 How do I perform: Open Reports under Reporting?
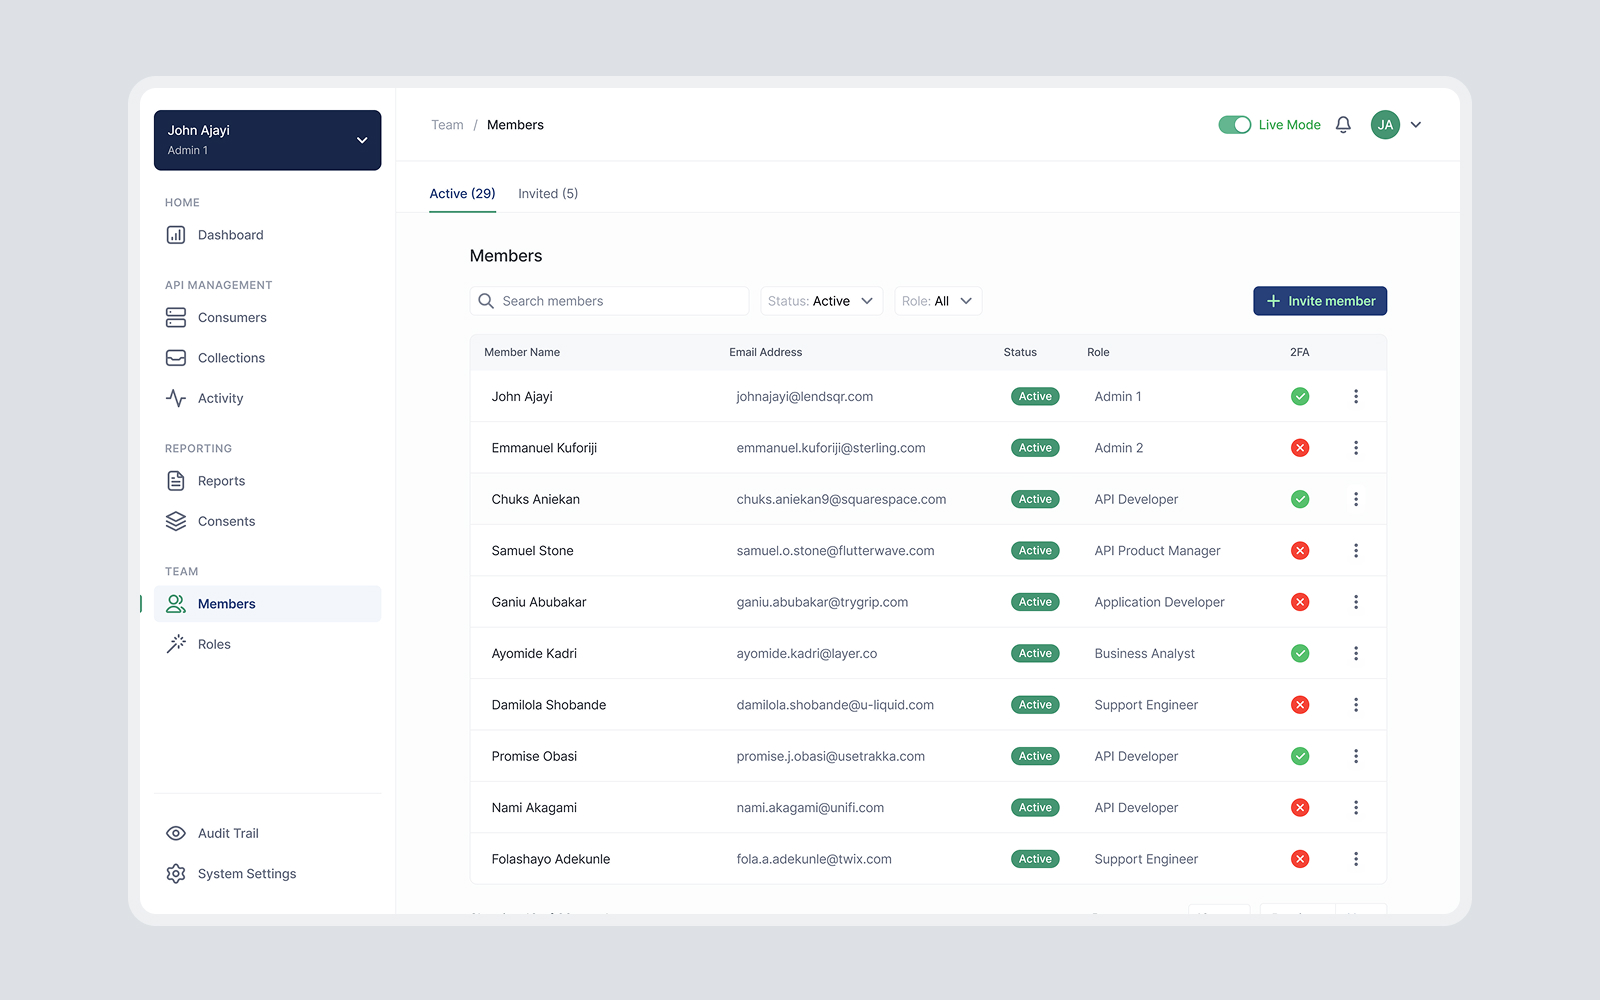221,480
